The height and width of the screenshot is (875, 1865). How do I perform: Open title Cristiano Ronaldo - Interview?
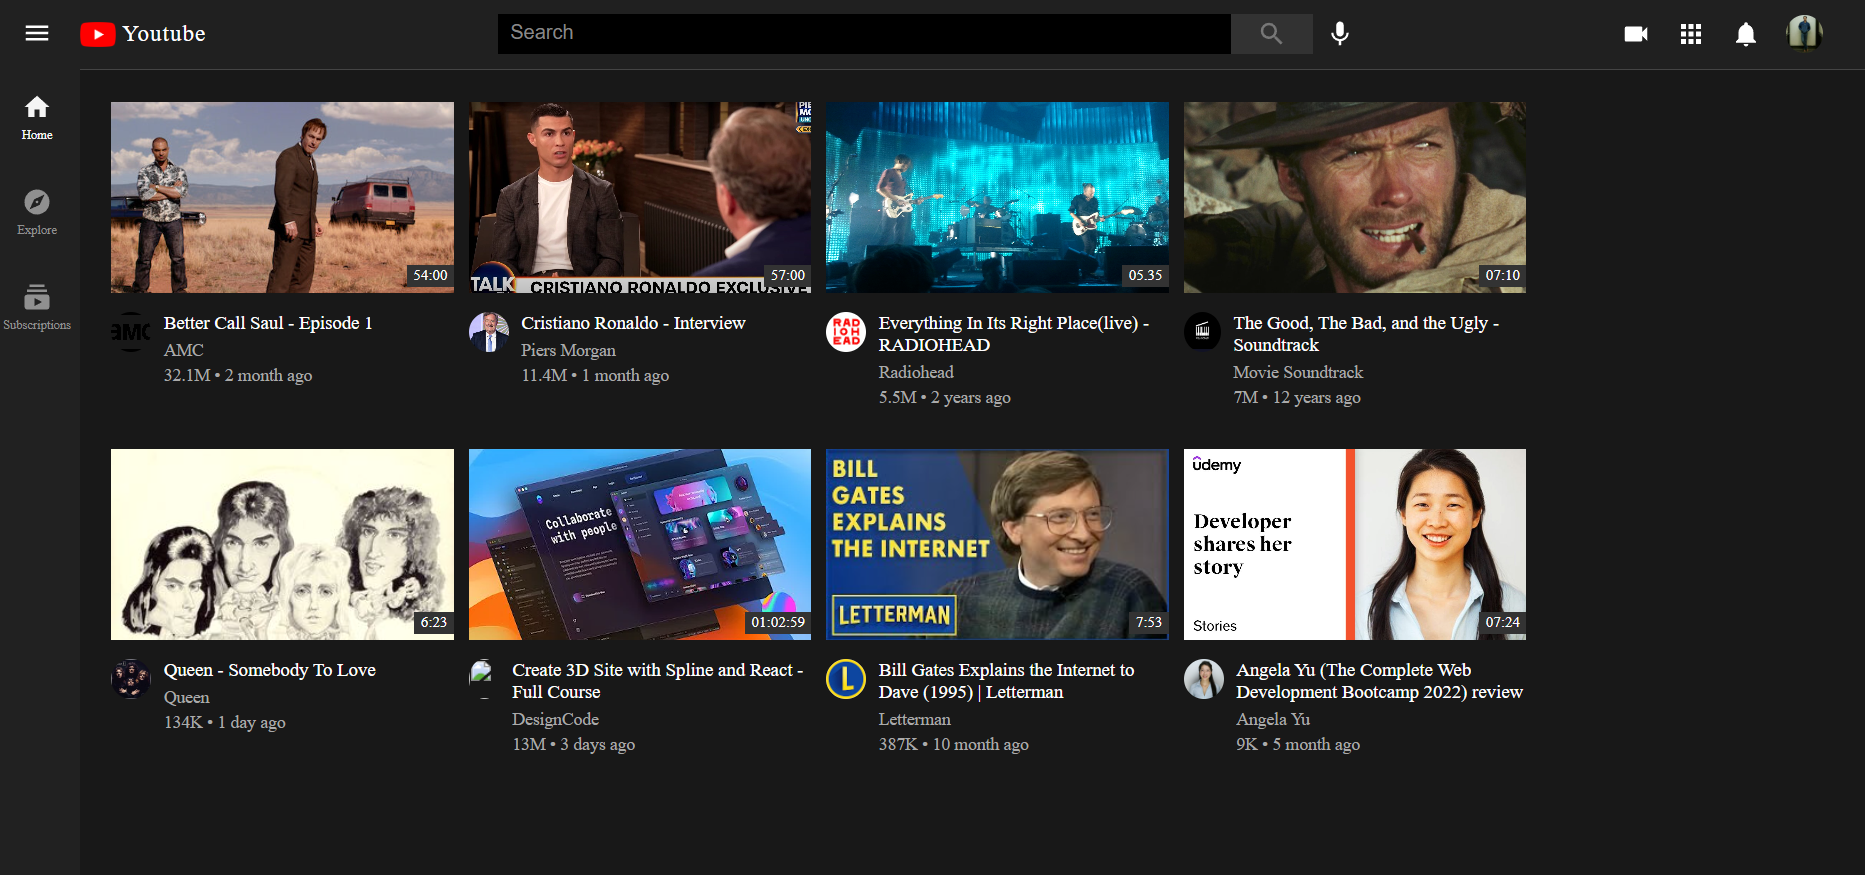point(633,323)
